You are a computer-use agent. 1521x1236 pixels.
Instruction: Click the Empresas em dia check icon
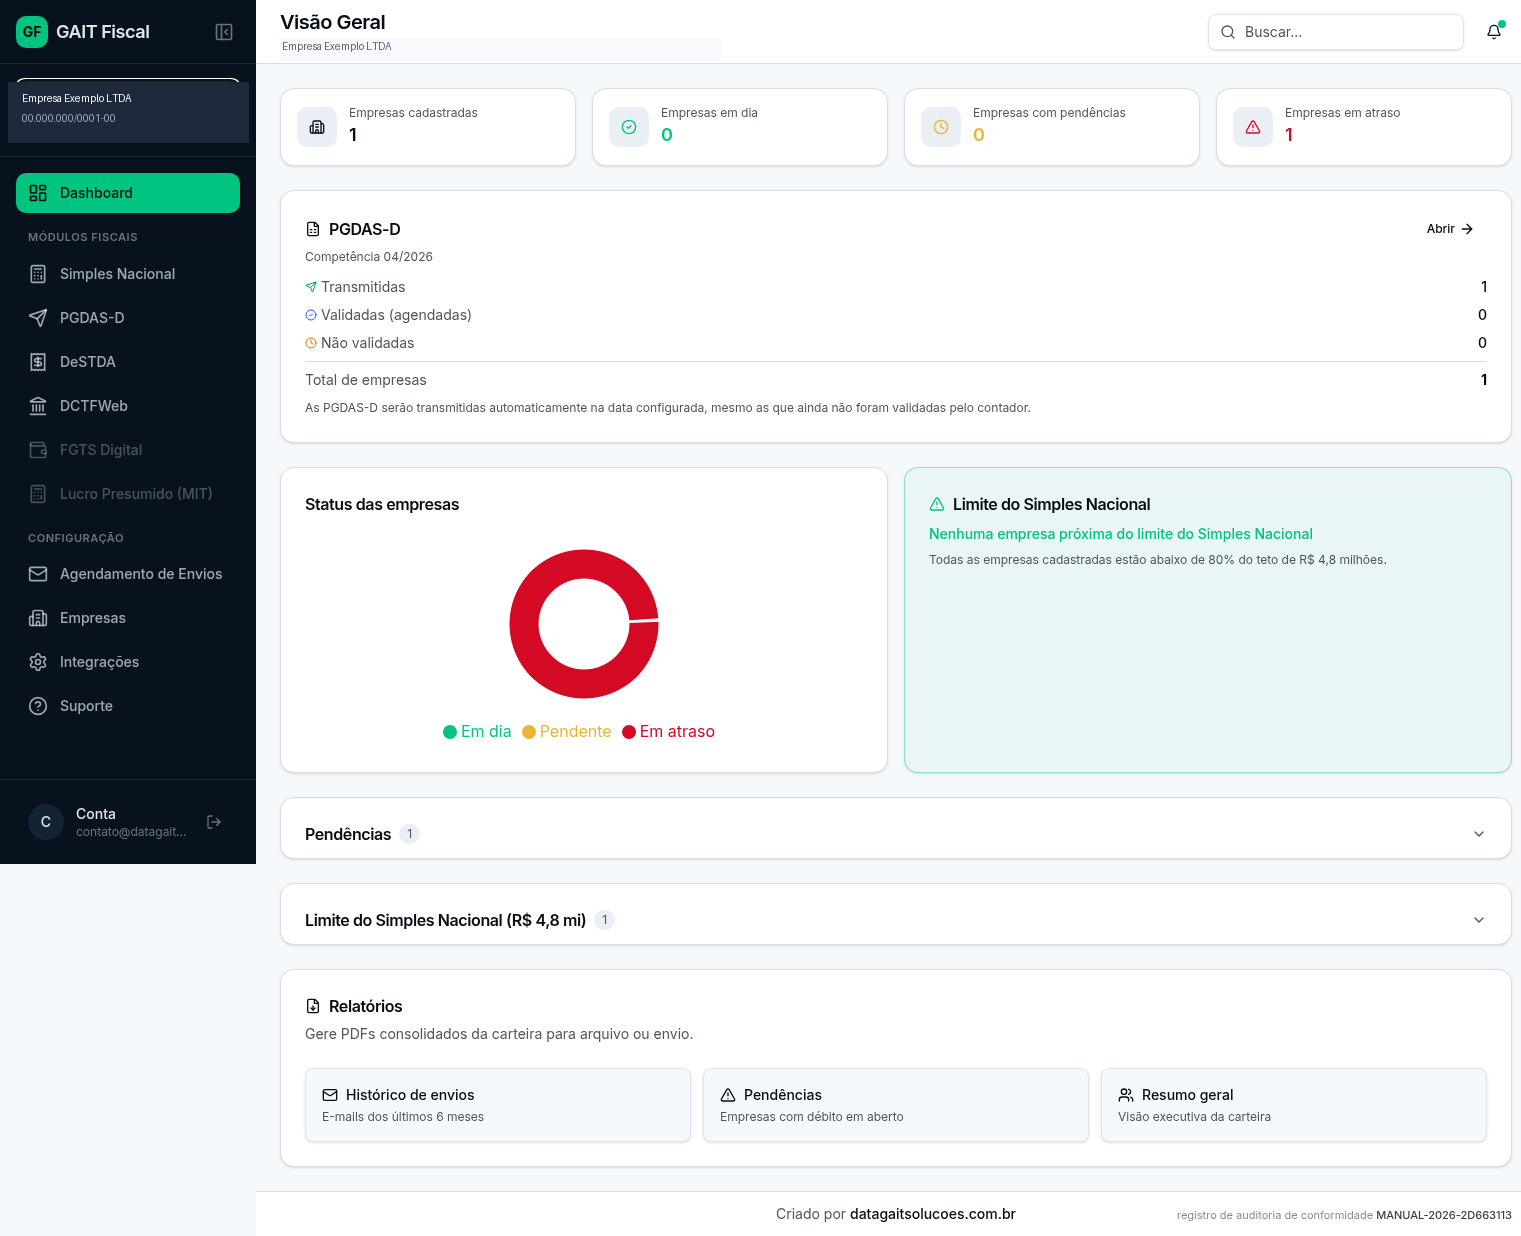point(629,127)
